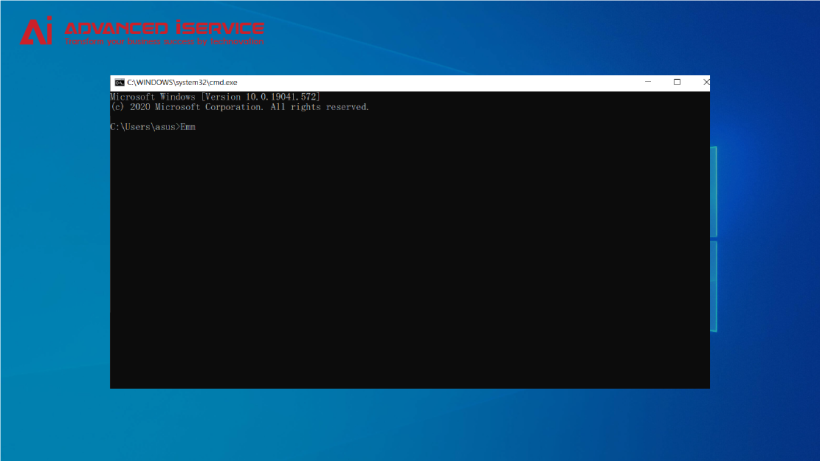The height and width of the screenshot is (461, 820).
Task: Click the lower Windows logo pane on wallpaper
Action: tap(714, 285)
